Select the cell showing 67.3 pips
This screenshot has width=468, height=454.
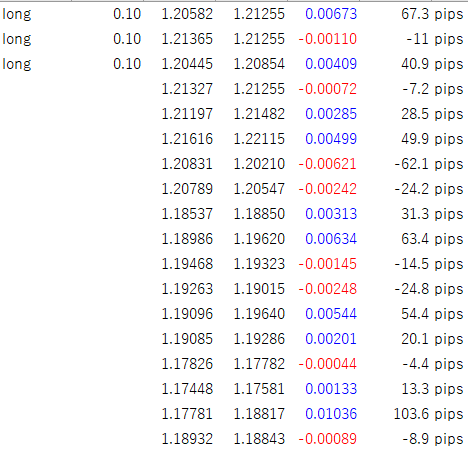[432, 14]
